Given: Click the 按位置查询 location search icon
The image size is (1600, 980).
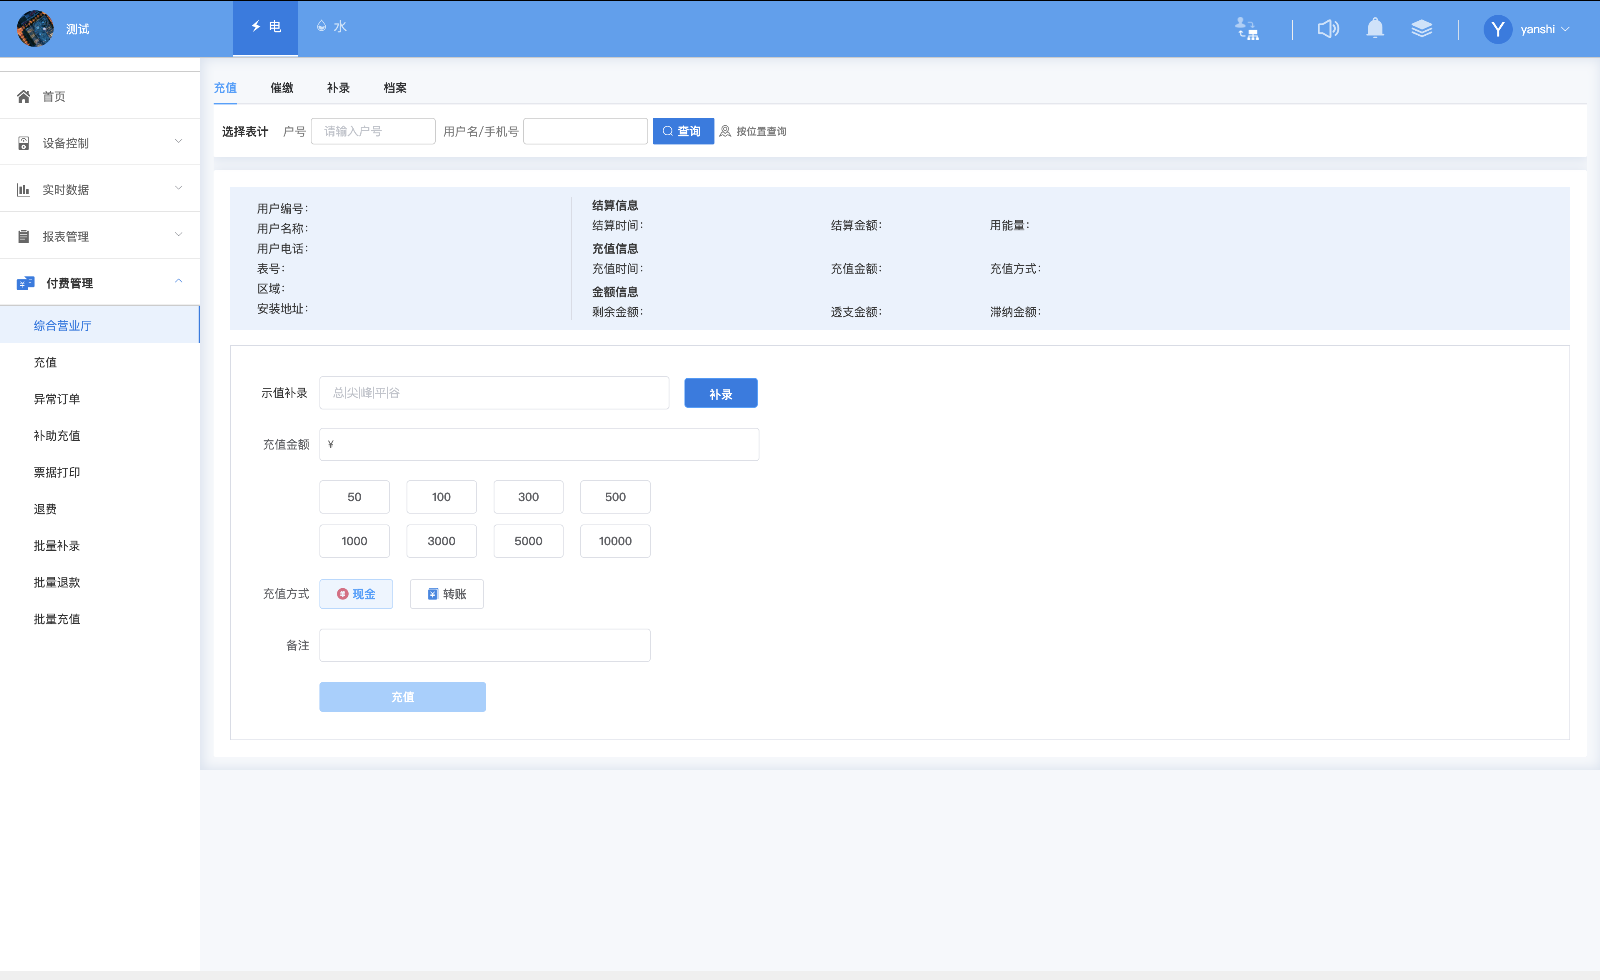Looking at the screenshot, I should coord(726,131).
